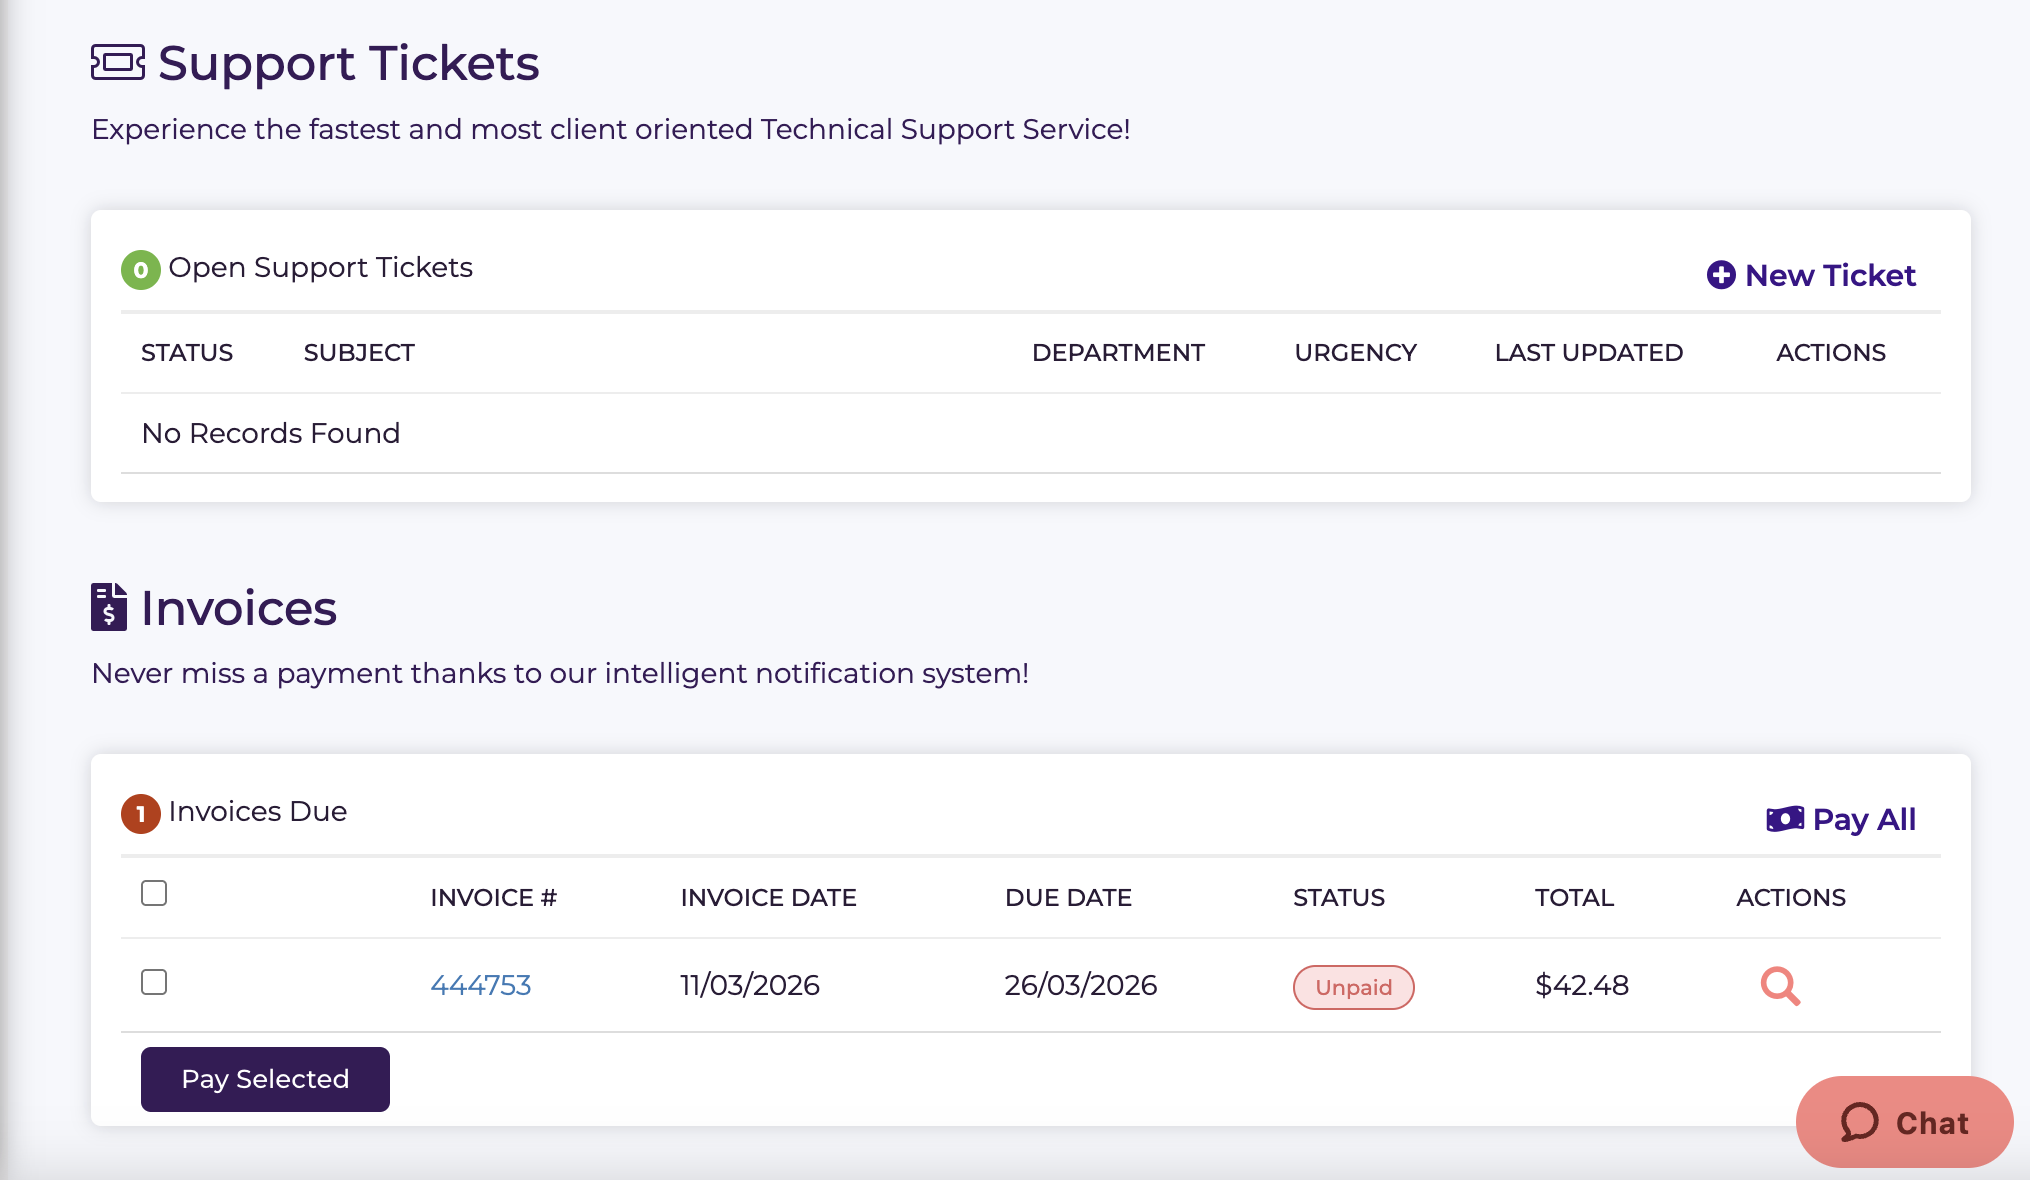Click the INVOICE # column header
Image resolution: width=2030 pixels, height=1180 pixels.
click(494, 898)
